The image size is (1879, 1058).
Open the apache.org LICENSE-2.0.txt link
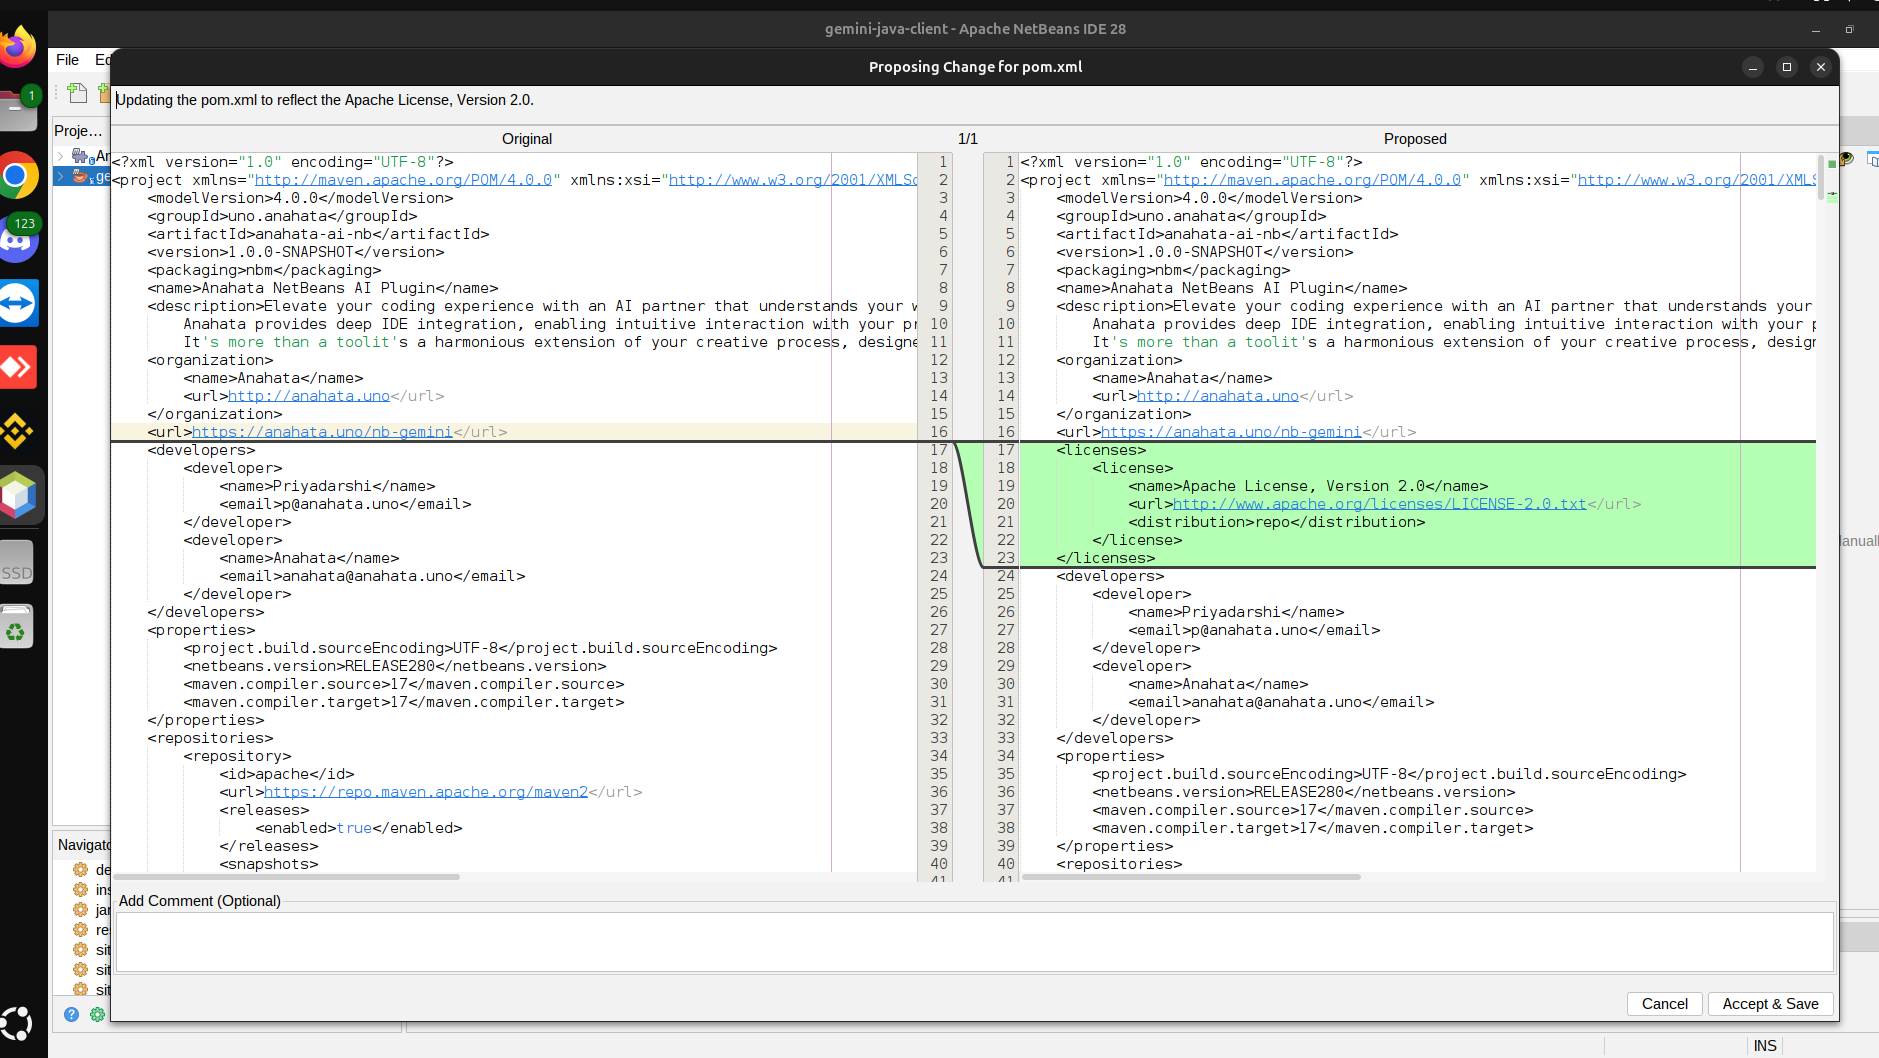coord(1379,504)
